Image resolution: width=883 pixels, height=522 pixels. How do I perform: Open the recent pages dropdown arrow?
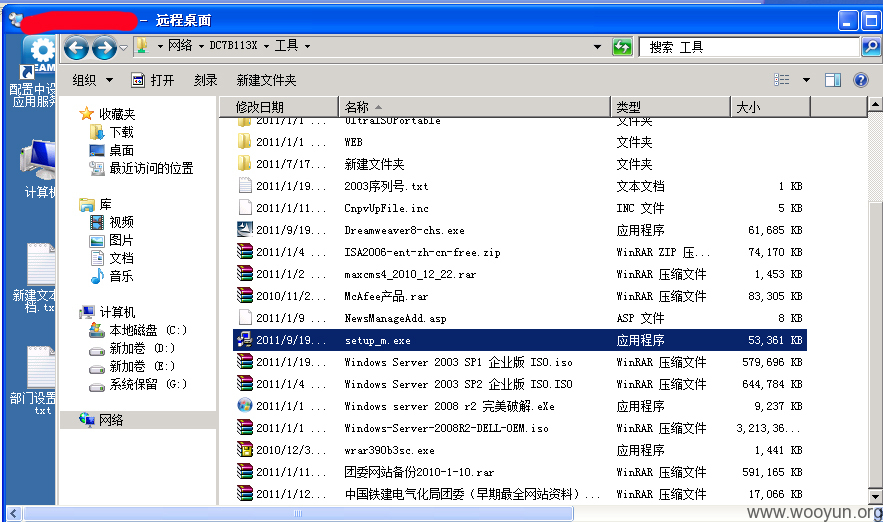coord(123,47)
